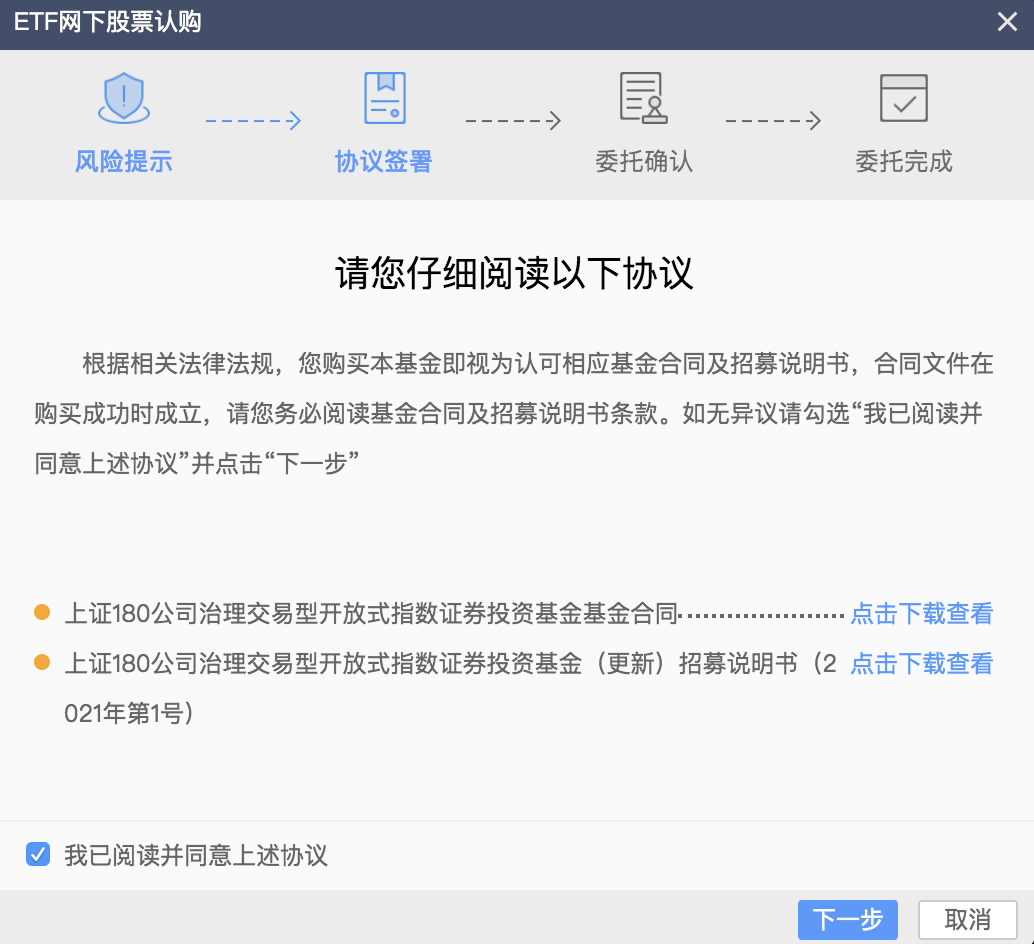Uncheck the 我已阅读并同意上述协议 checkbox
Image resolution: width=1034 pixels, height=944 pixels.
tap(38, 855)
